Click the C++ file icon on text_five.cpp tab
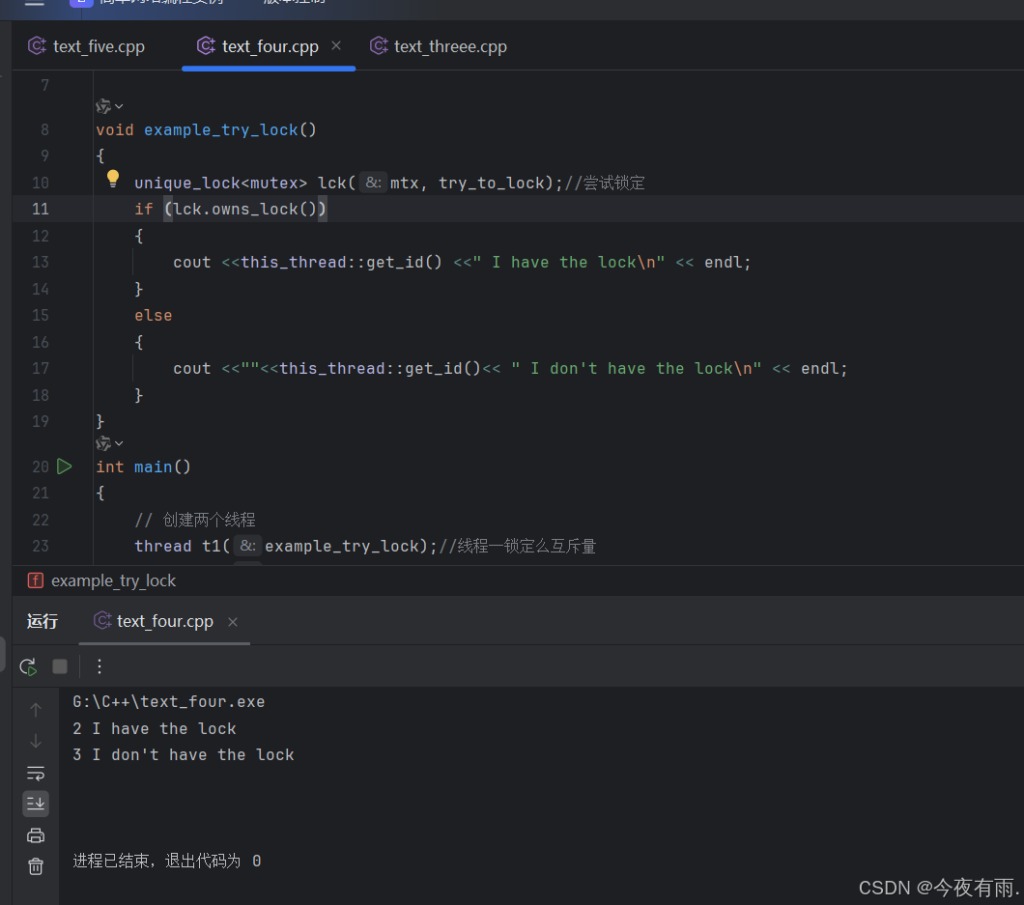 tap(36, 46)
